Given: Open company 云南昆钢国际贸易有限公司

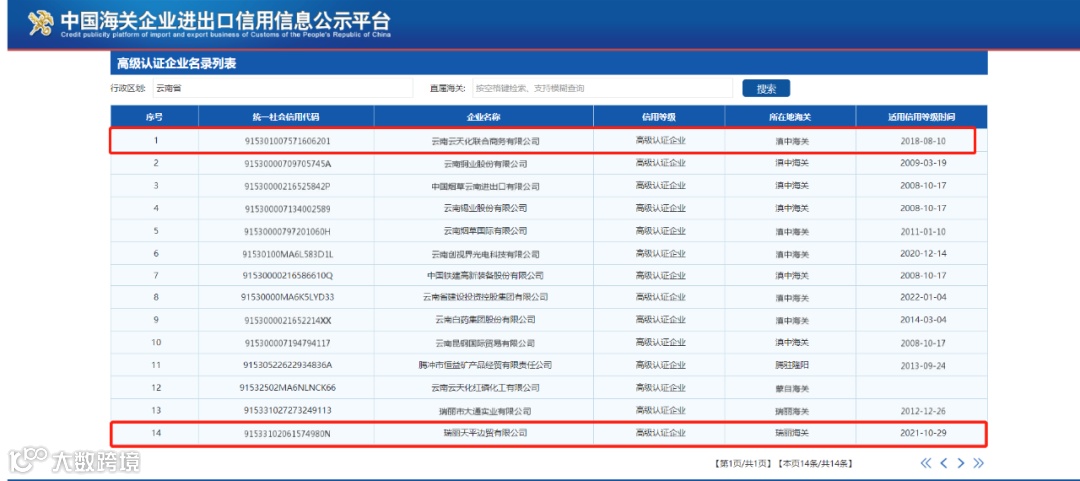Looking at the screenshot, I should pyautogui.click(x=485, y=343).
